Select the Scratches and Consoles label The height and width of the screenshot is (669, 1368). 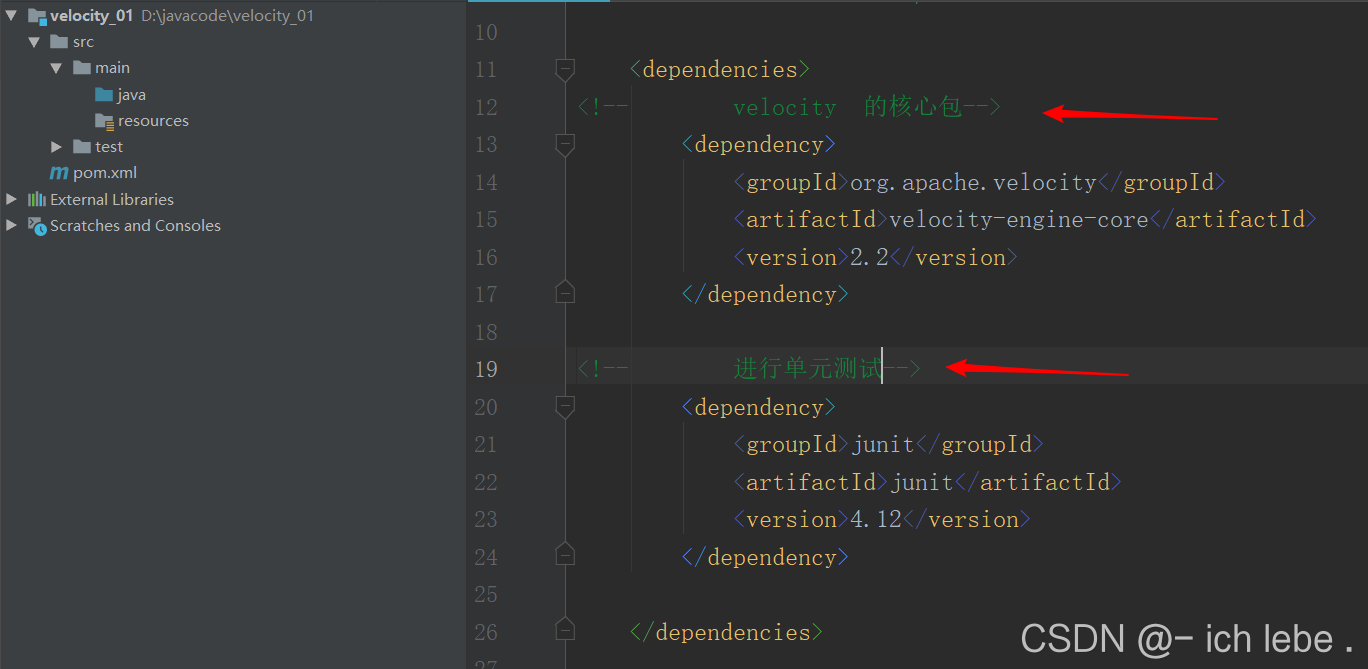click(136, 225)
